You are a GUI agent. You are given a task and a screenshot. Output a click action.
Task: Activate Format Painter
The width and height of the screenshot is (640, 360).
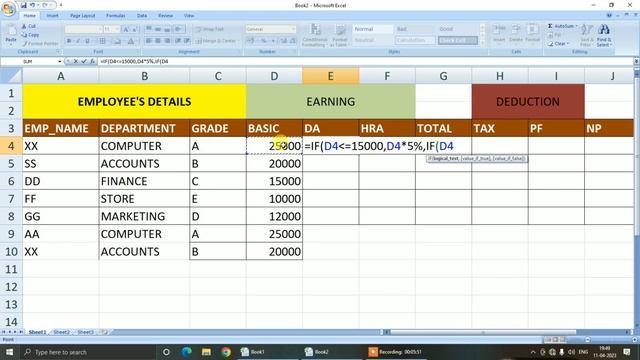click(x=40, y=43)
